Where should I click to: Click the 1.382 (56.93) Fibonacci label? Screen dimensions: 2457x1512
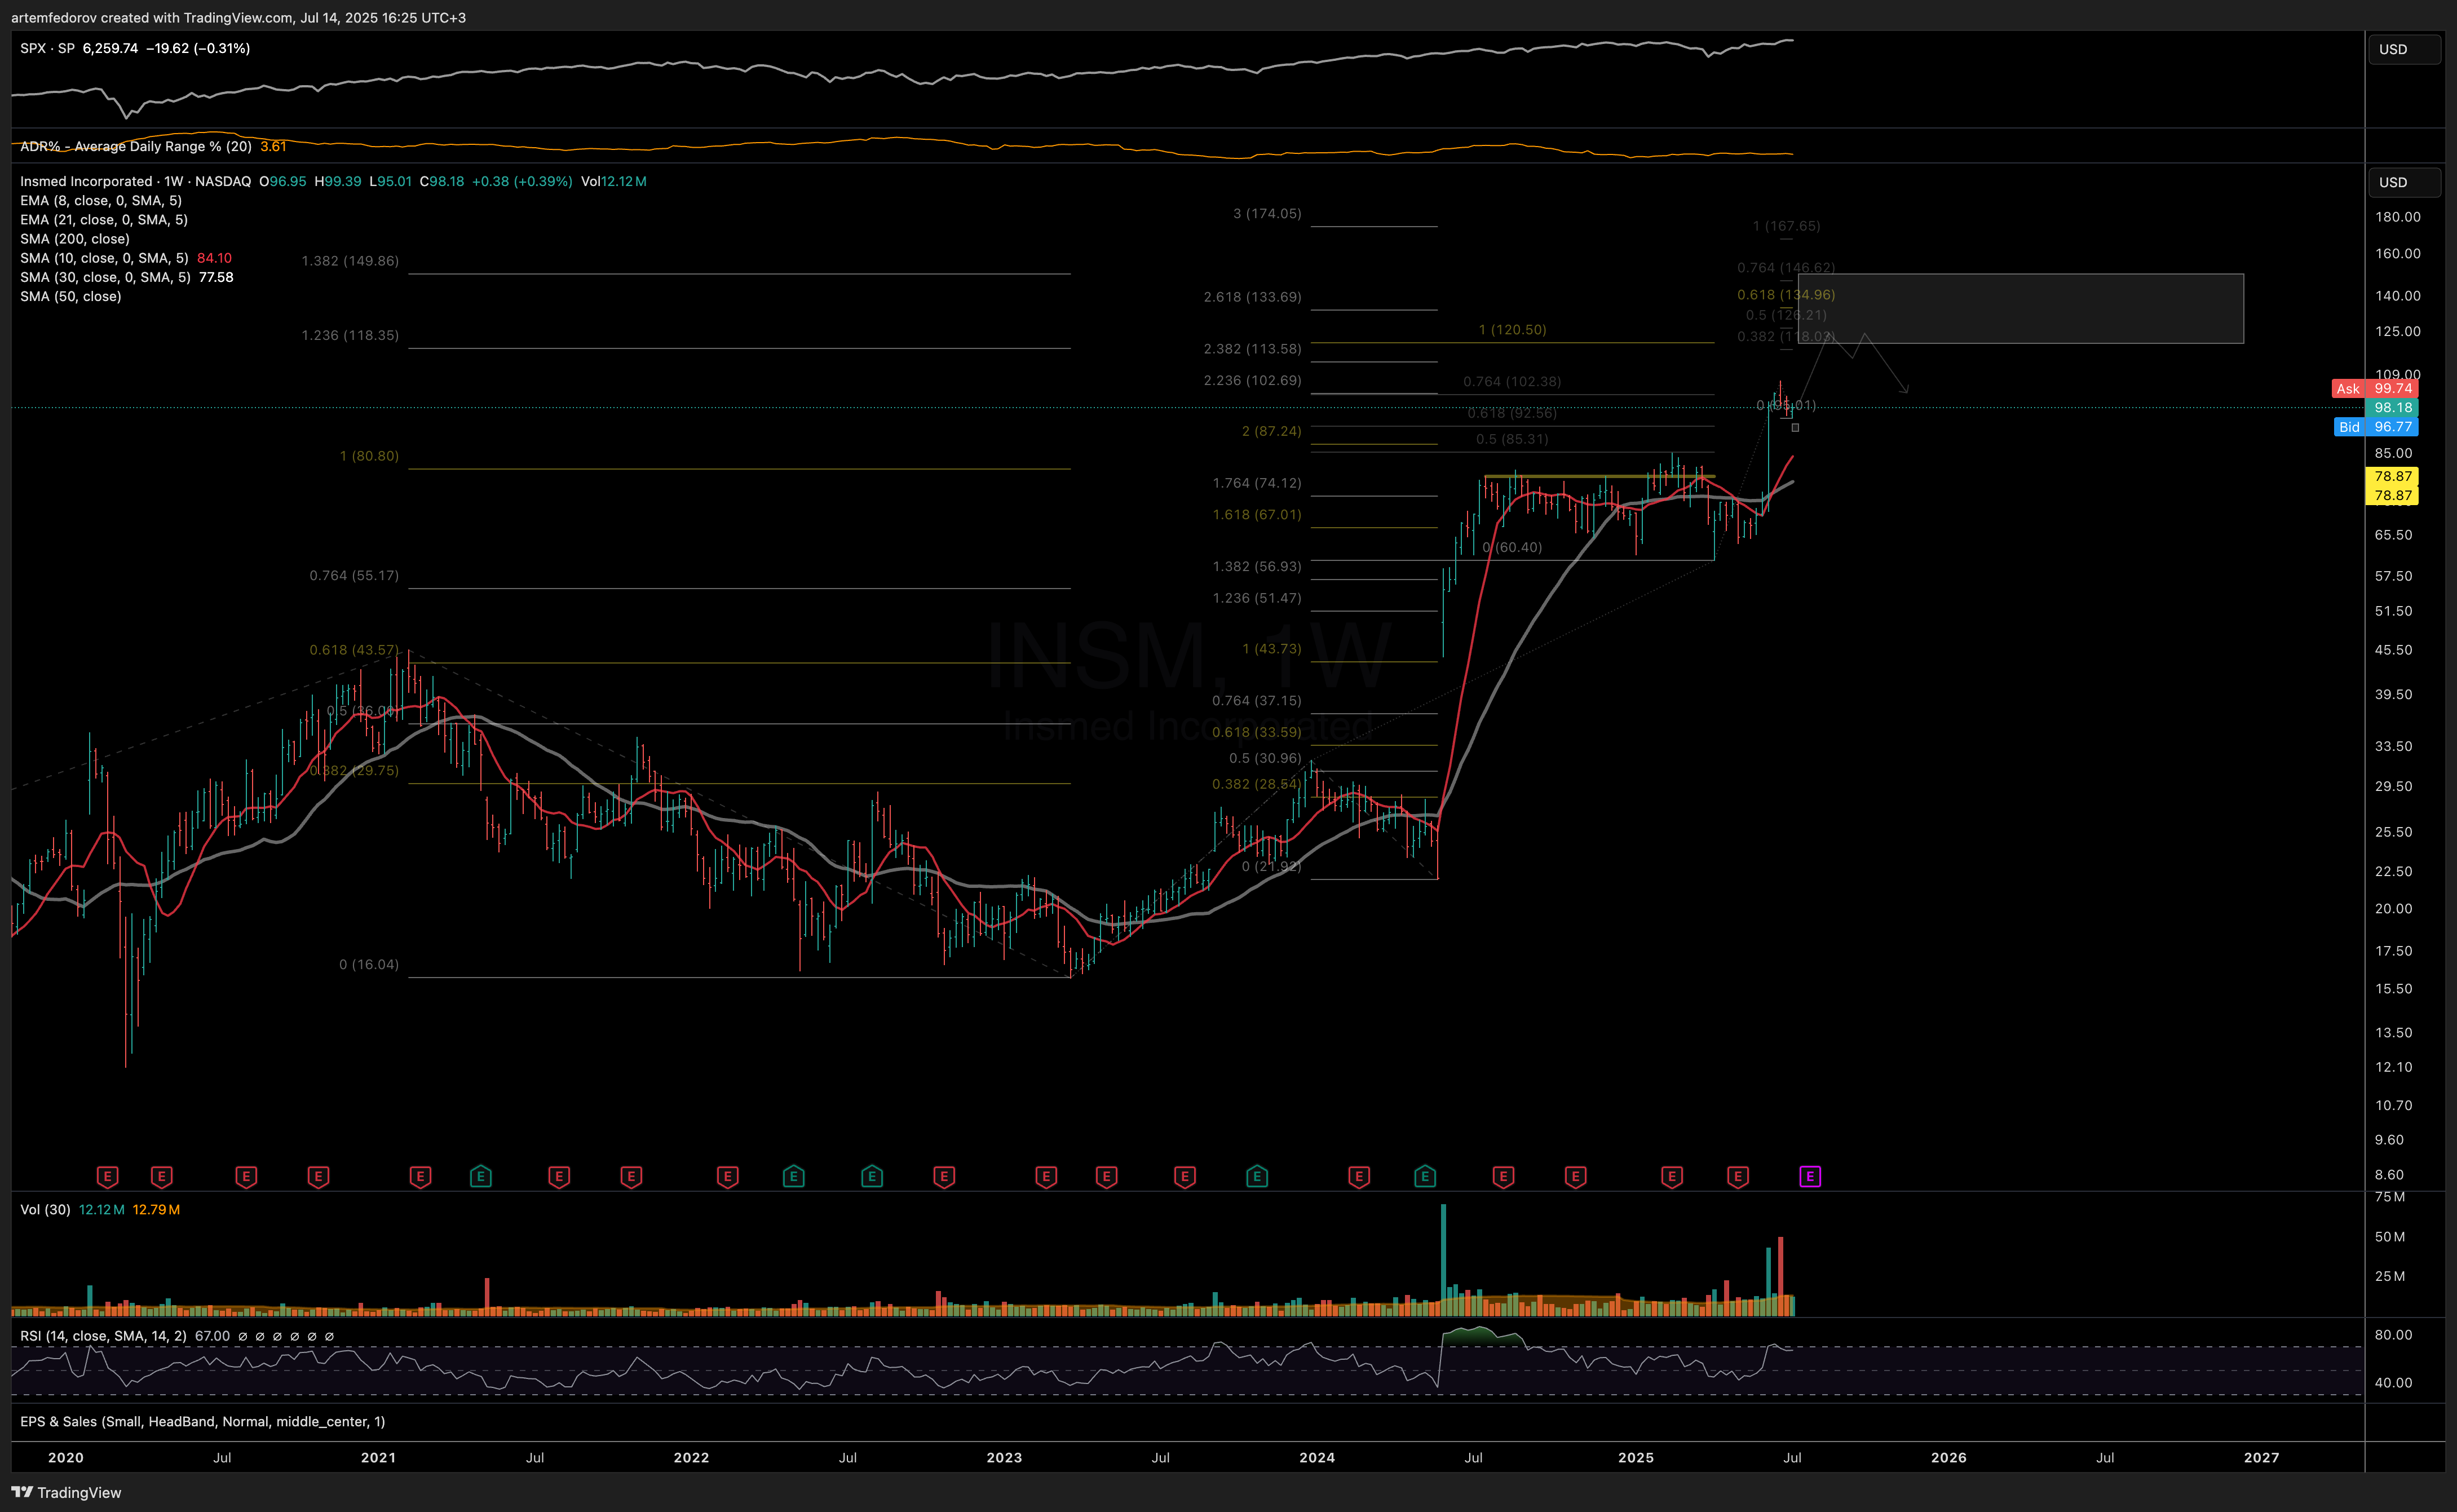[x=1257, y=566]
